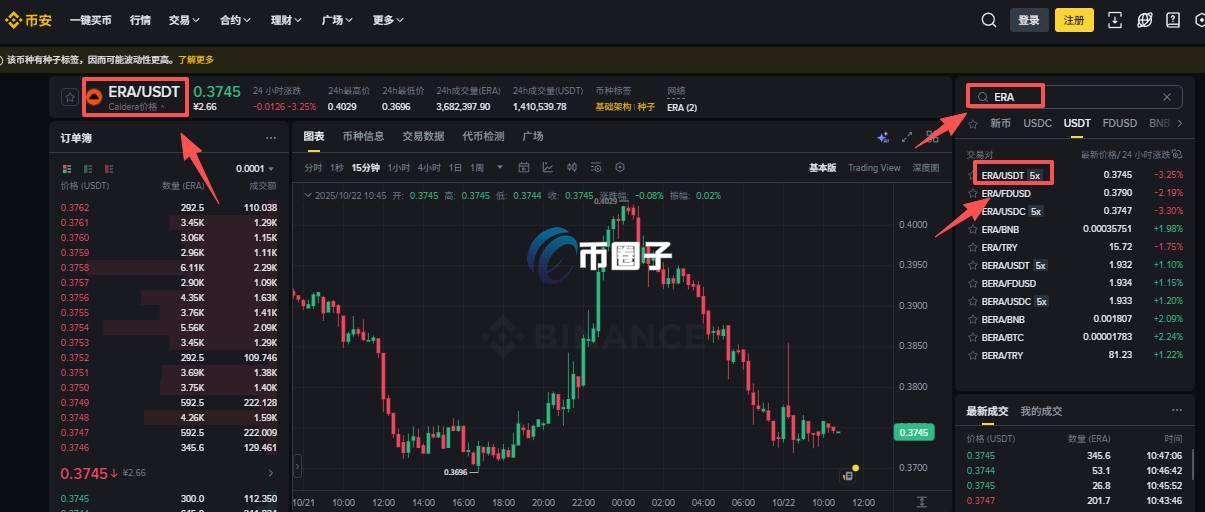Image resolution: width=1205 pixels, height=512 pixels.
Task: Open the chart date picker calendar icon
Action: 524,167
